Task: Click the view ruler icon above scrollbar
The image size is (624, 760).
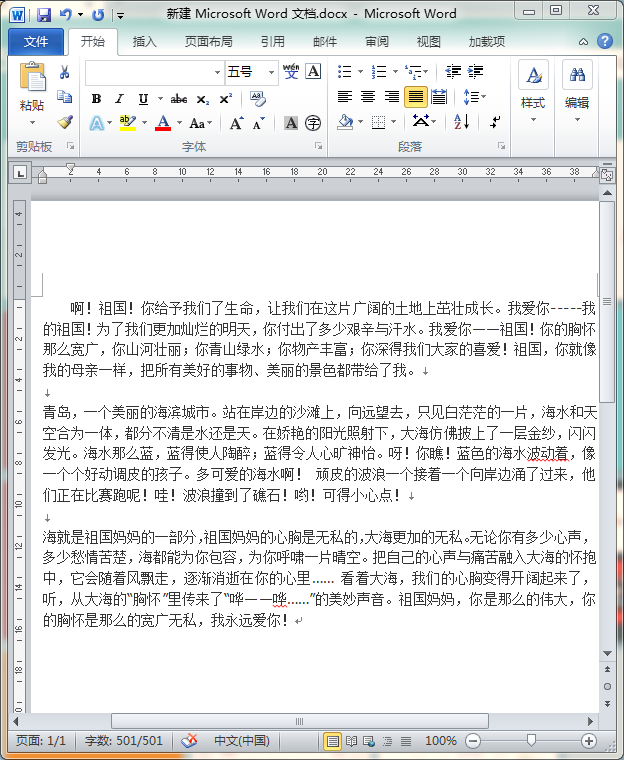Action: [x=607, y=175]
